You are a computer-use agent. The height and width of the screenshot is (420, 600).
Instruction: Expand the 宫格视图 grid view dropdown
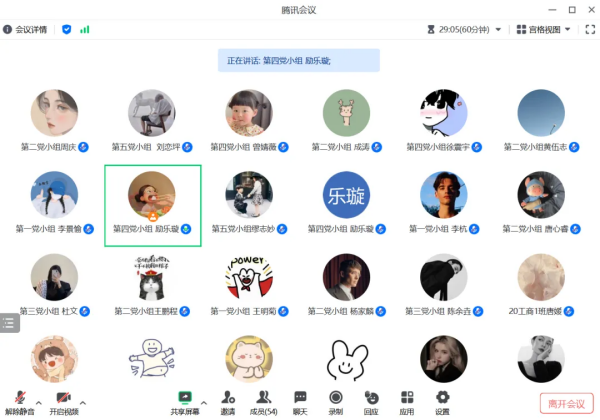tap(567, 29)
